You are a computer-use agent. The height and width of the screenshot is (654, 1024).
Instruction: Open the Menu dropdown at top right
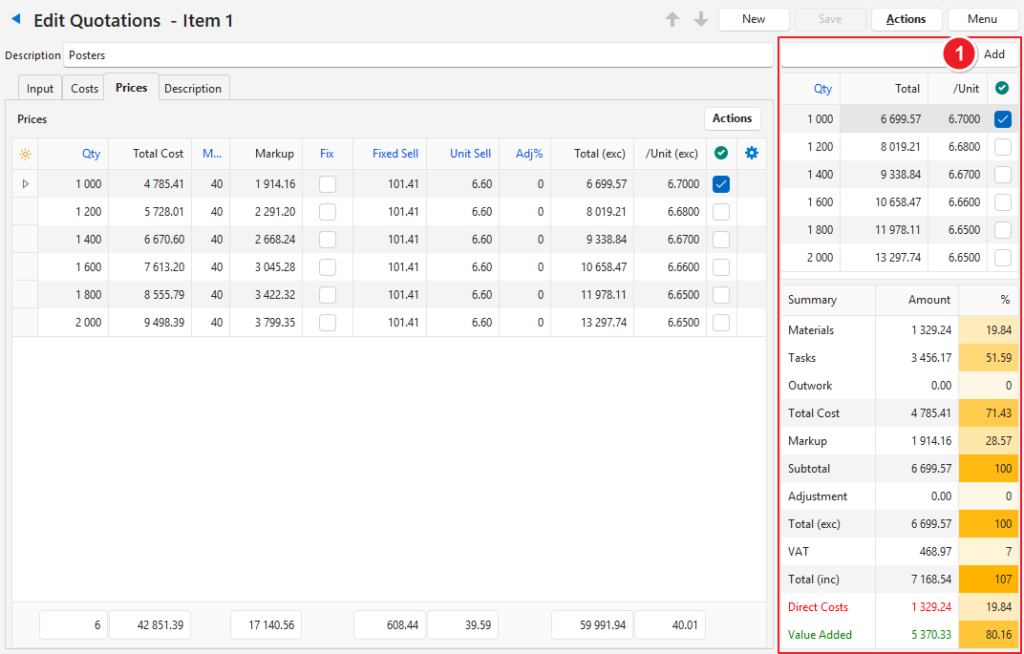pos(982,19)
